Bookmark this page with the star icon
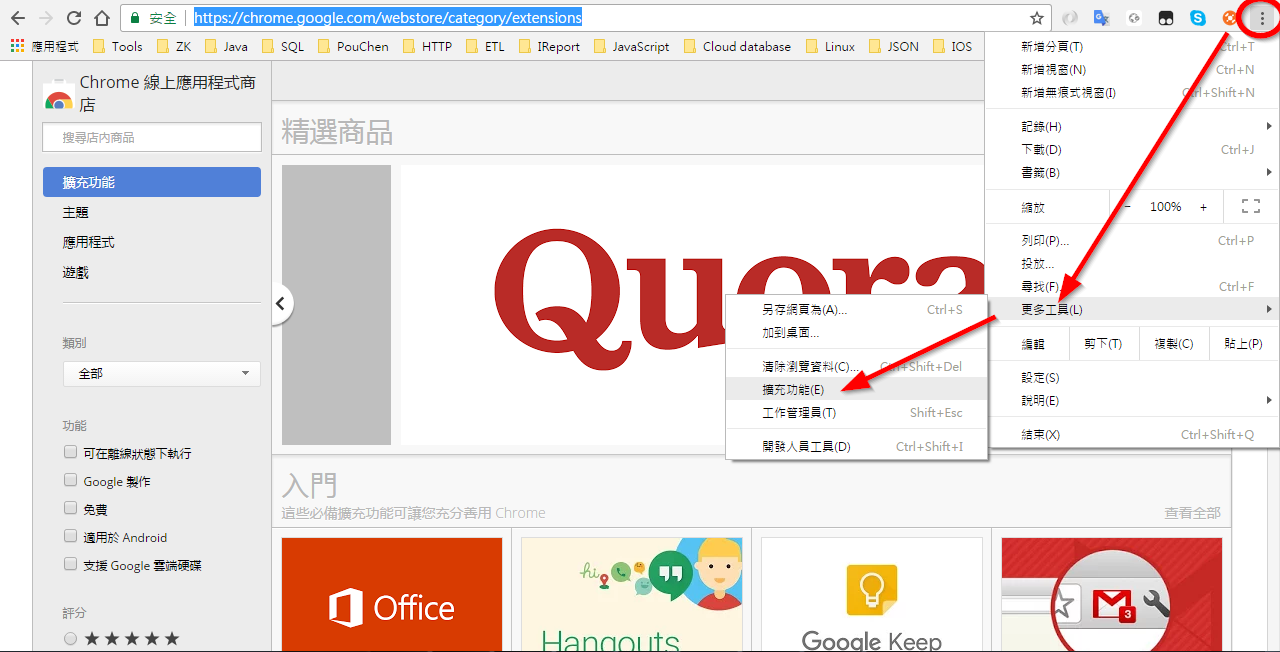The width and height of the screenshot is (1280, 652). pos(1037,18)
